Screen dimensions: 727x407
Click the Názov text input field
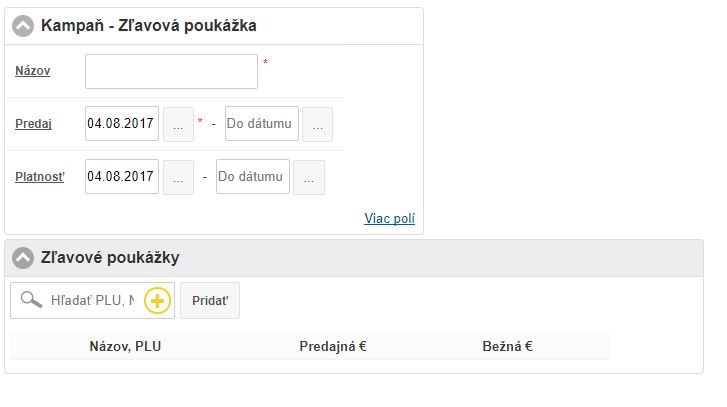(x=171, y=71)
